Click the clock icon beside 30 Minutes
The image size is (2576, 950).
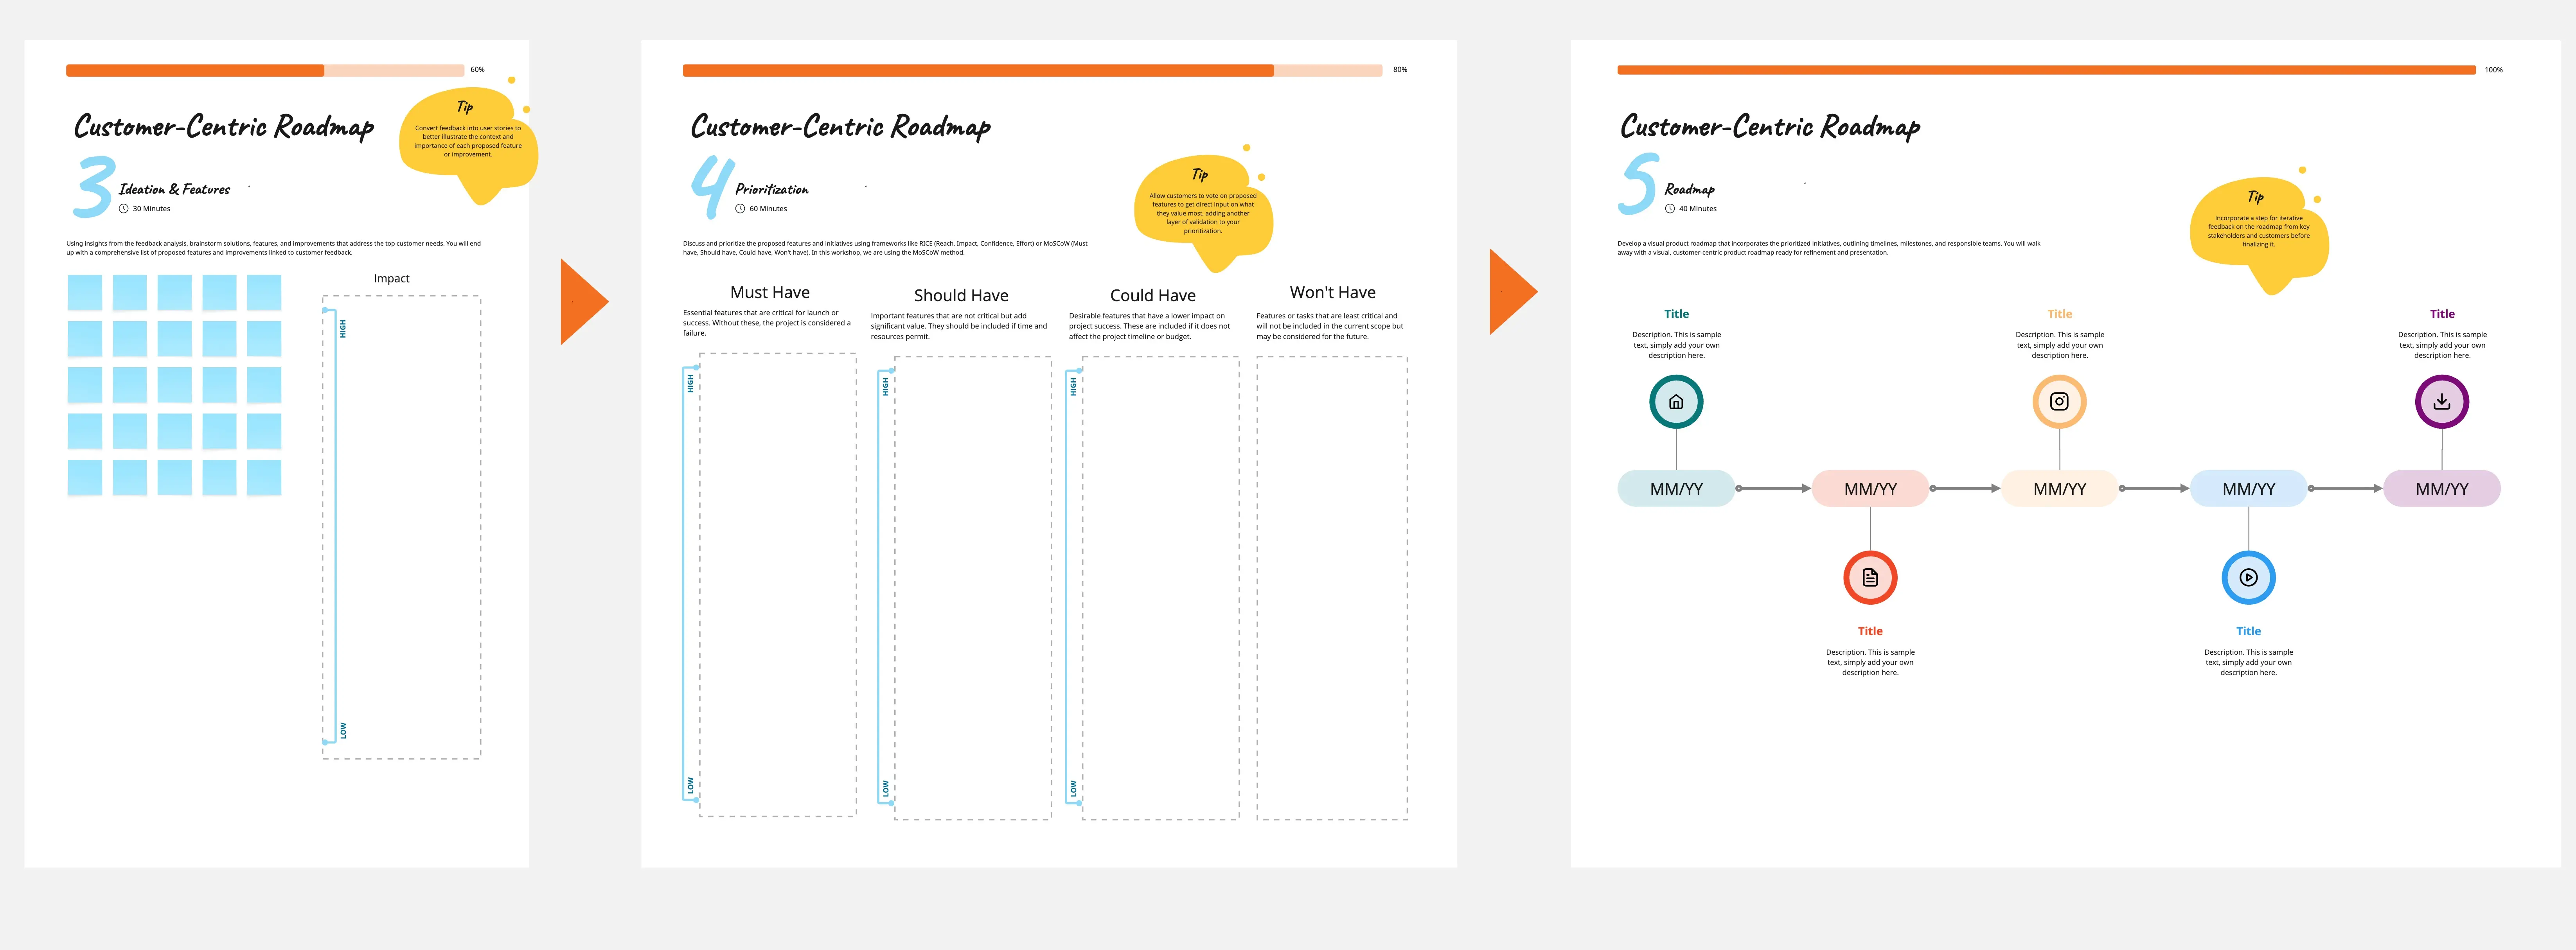(x=124, y=209)
